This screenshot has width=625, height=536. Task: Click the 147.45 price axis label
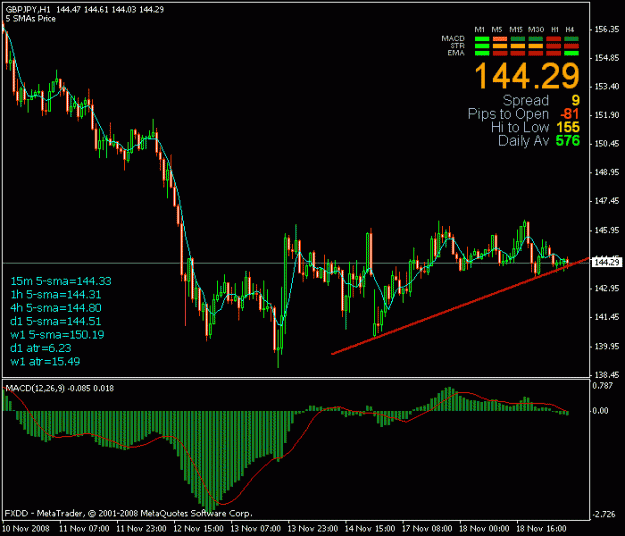pos(607,201)
